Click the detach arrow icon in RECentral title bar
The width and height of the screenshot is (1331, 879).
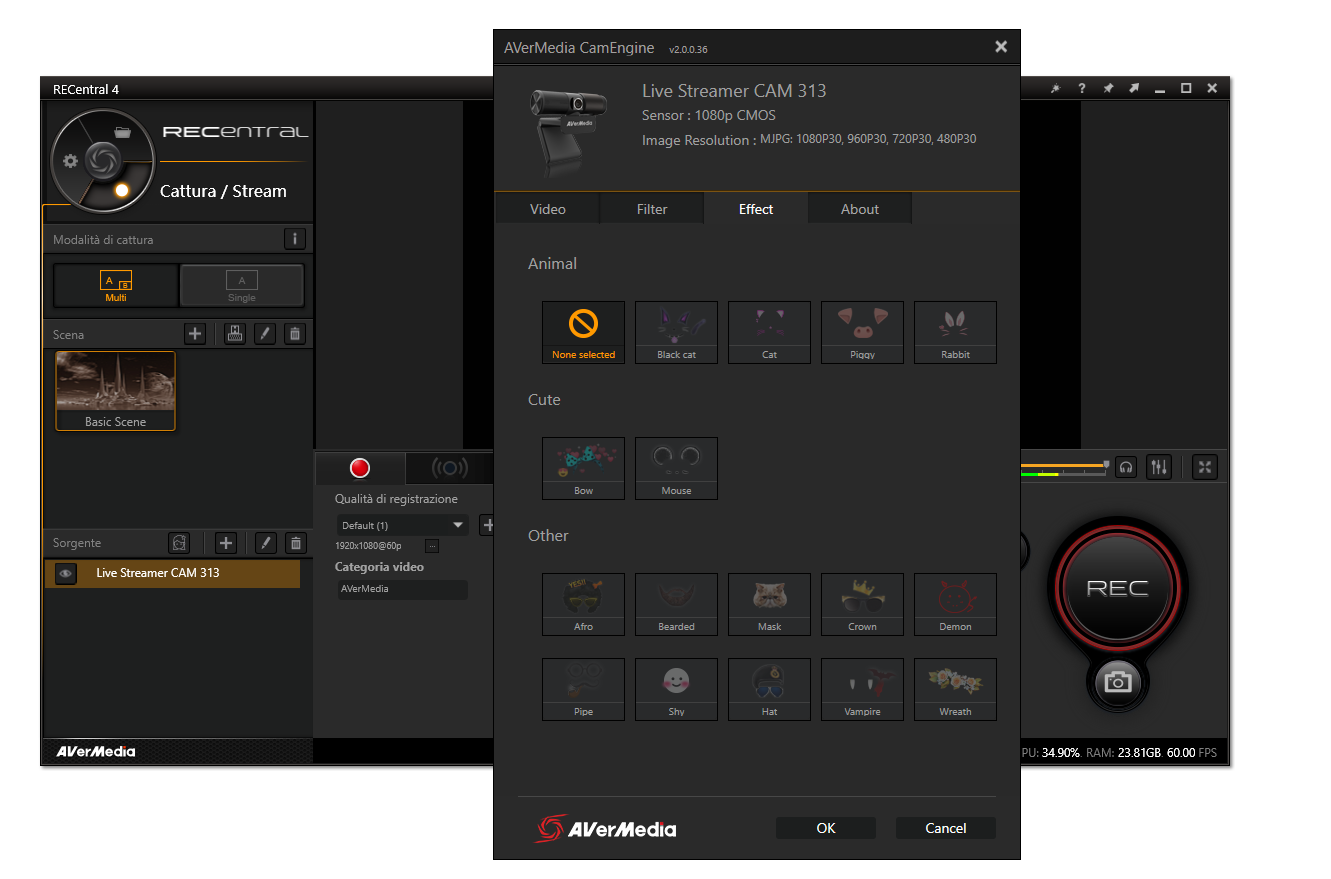(x=1134, y=89)
